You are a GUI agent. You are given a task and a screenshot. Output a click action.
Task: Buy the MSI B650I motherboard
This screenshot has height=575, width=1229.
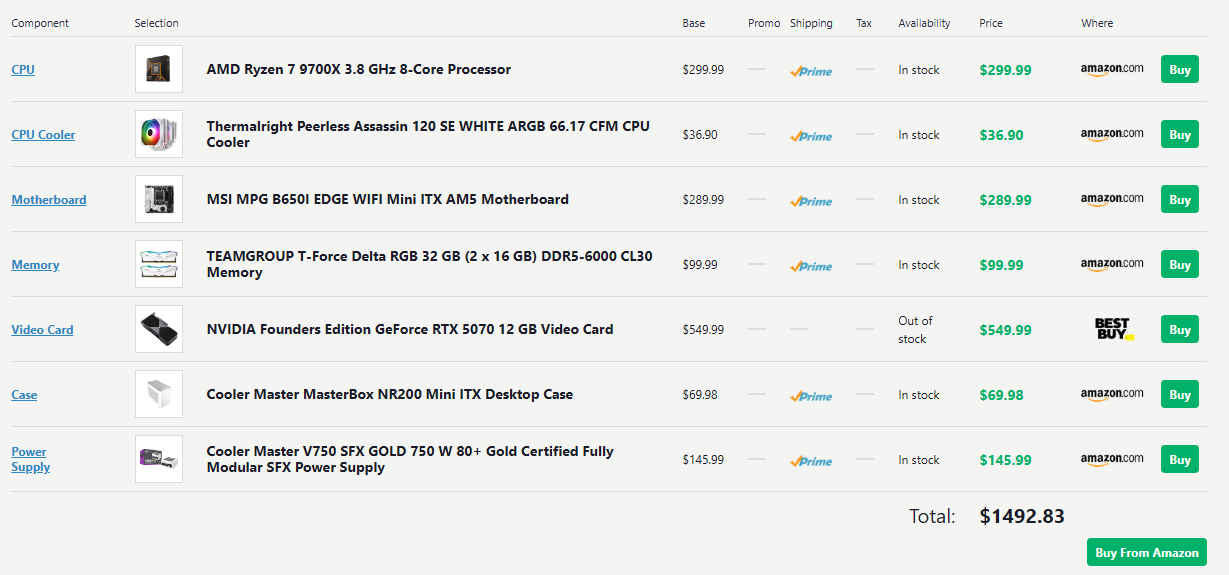click(x=1180, y=200)
